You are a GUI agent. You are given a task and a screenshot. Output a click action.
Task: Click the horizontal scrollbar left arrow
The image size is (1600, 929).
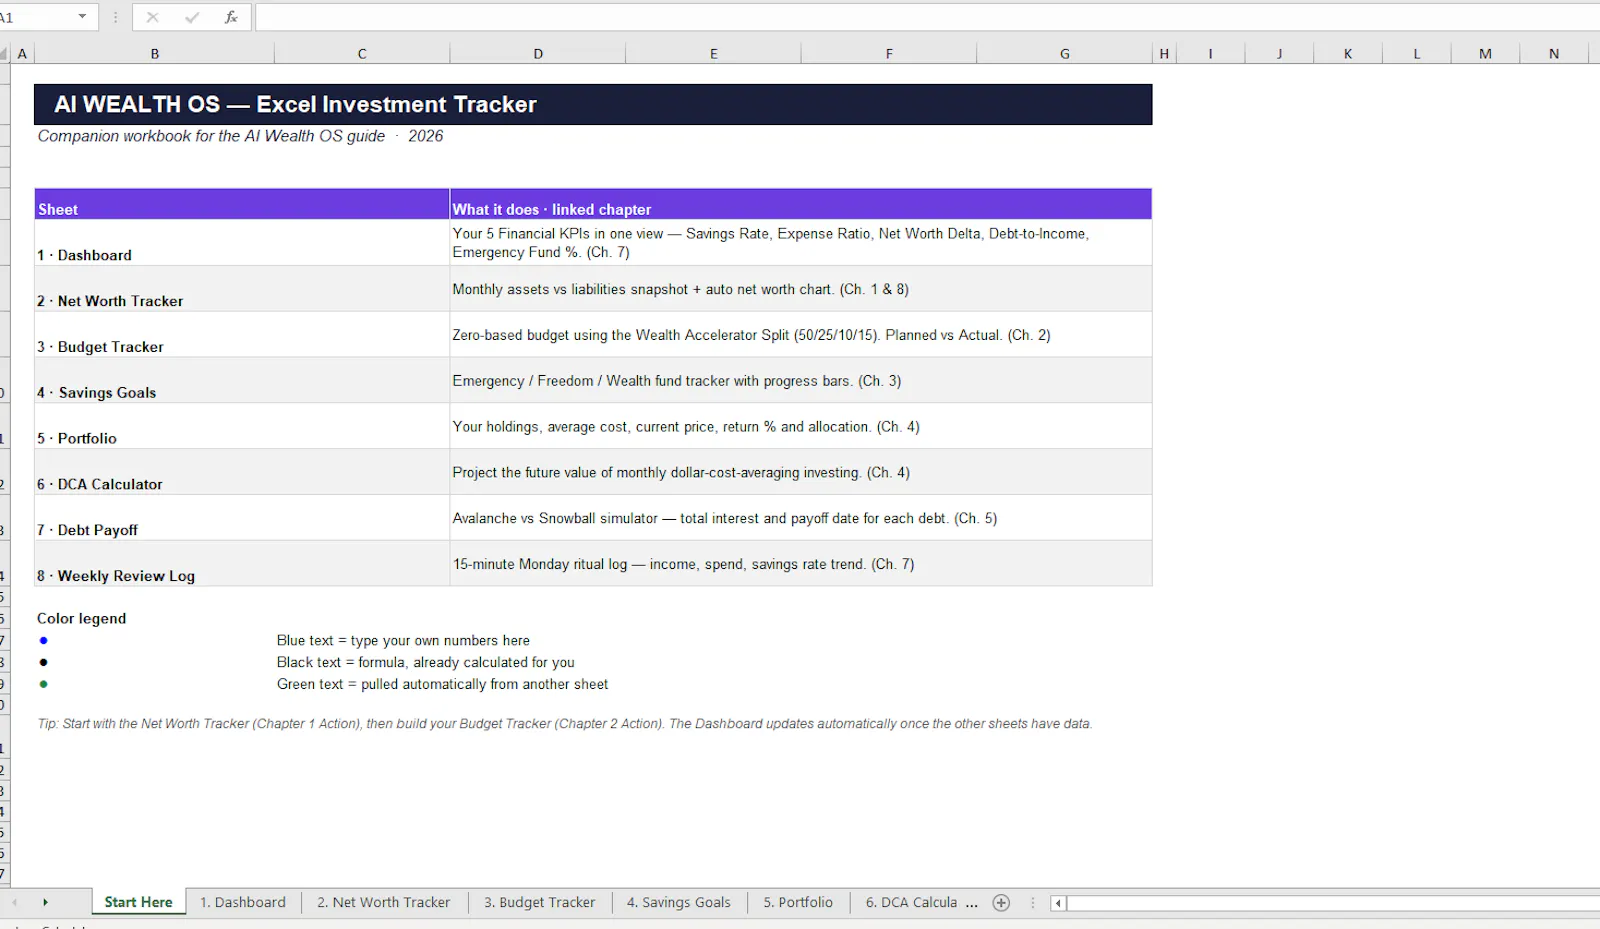tap(1057, 903)
